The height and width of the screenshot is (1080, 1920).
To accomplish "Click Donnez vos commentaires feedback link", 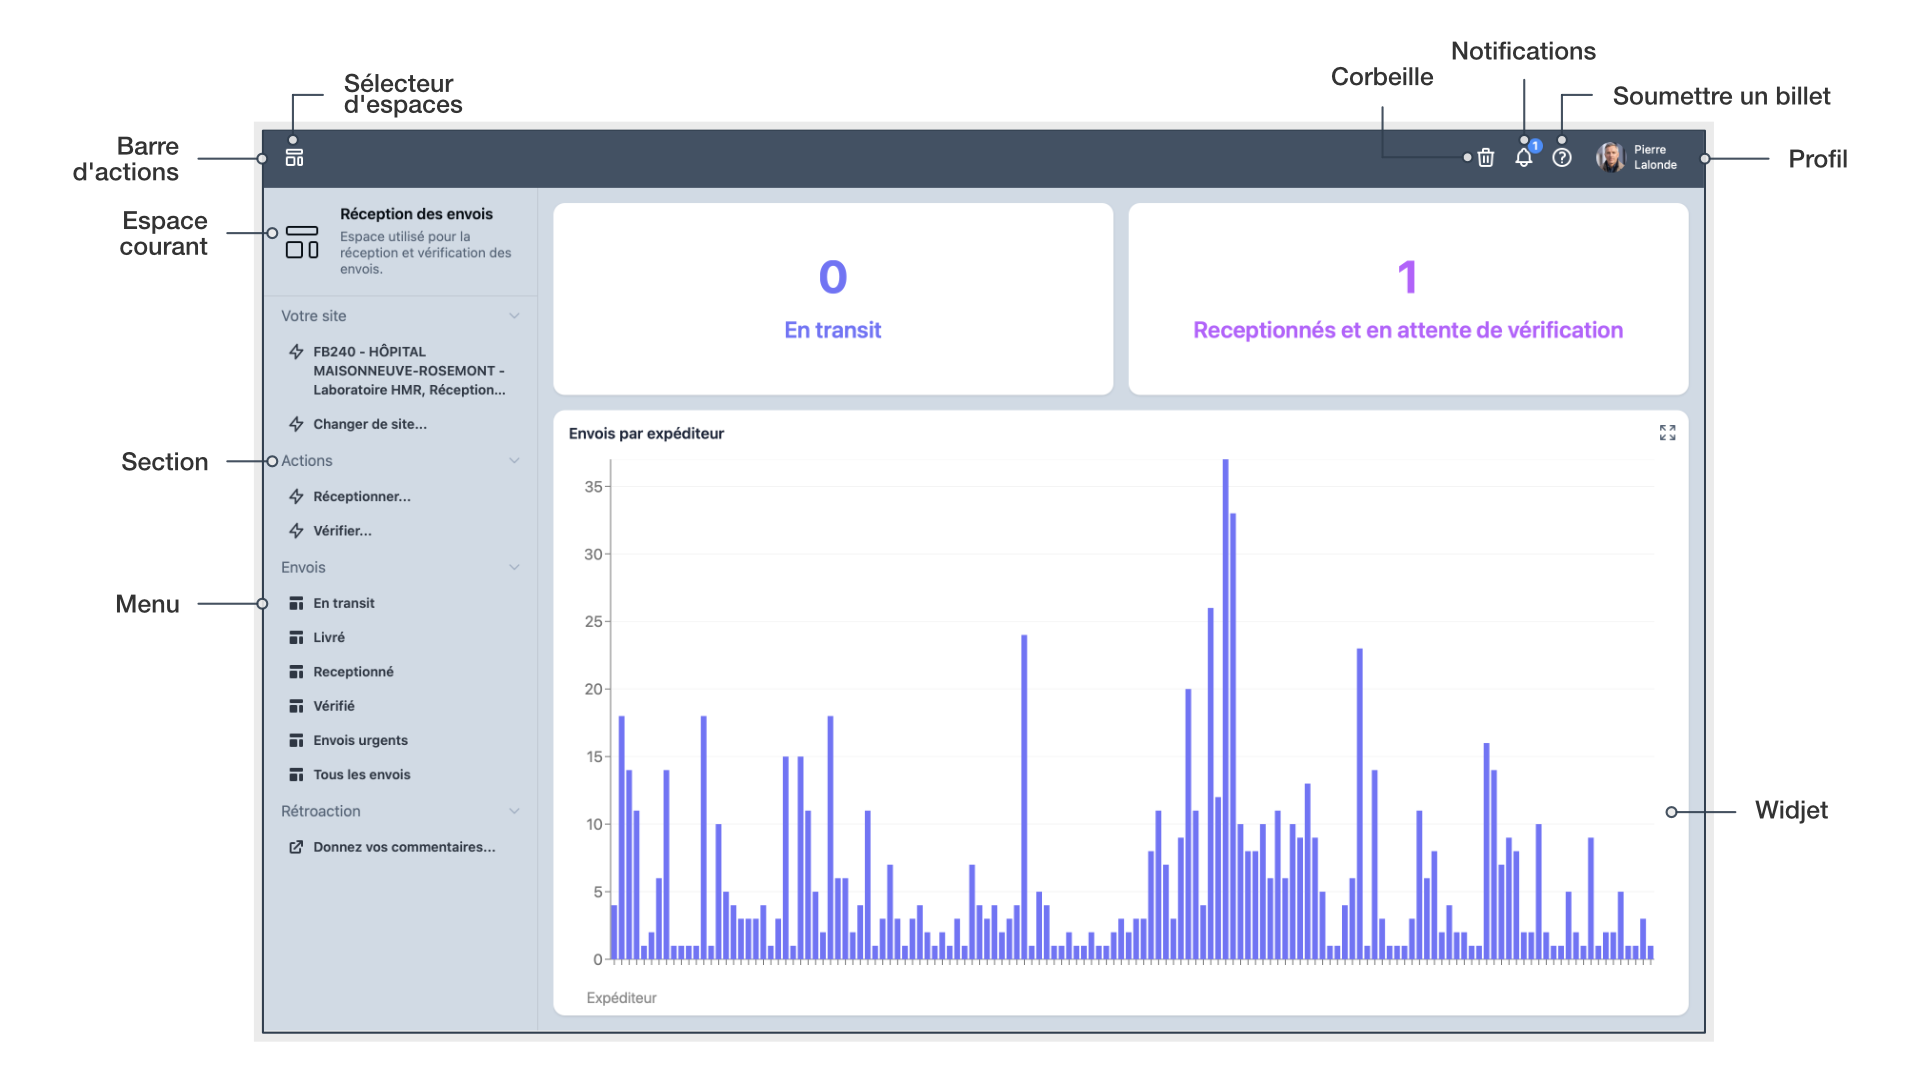I will 404,847.
